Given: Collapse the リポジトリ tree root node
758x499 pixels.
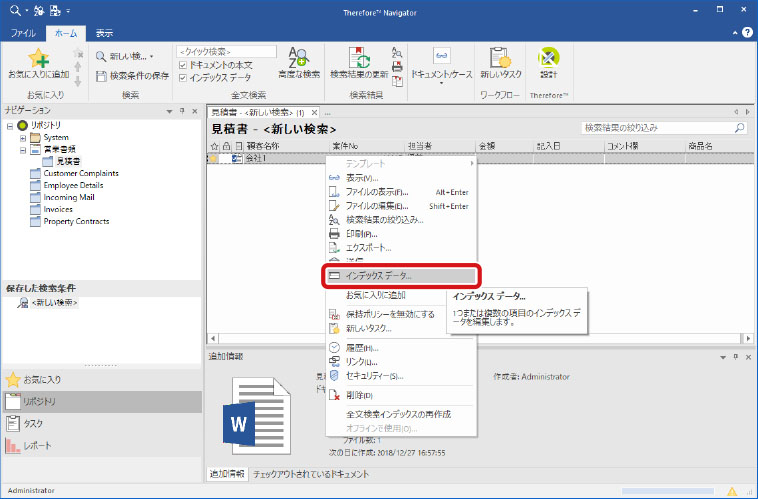Looking at the screenshot, I should coord(10,125).
